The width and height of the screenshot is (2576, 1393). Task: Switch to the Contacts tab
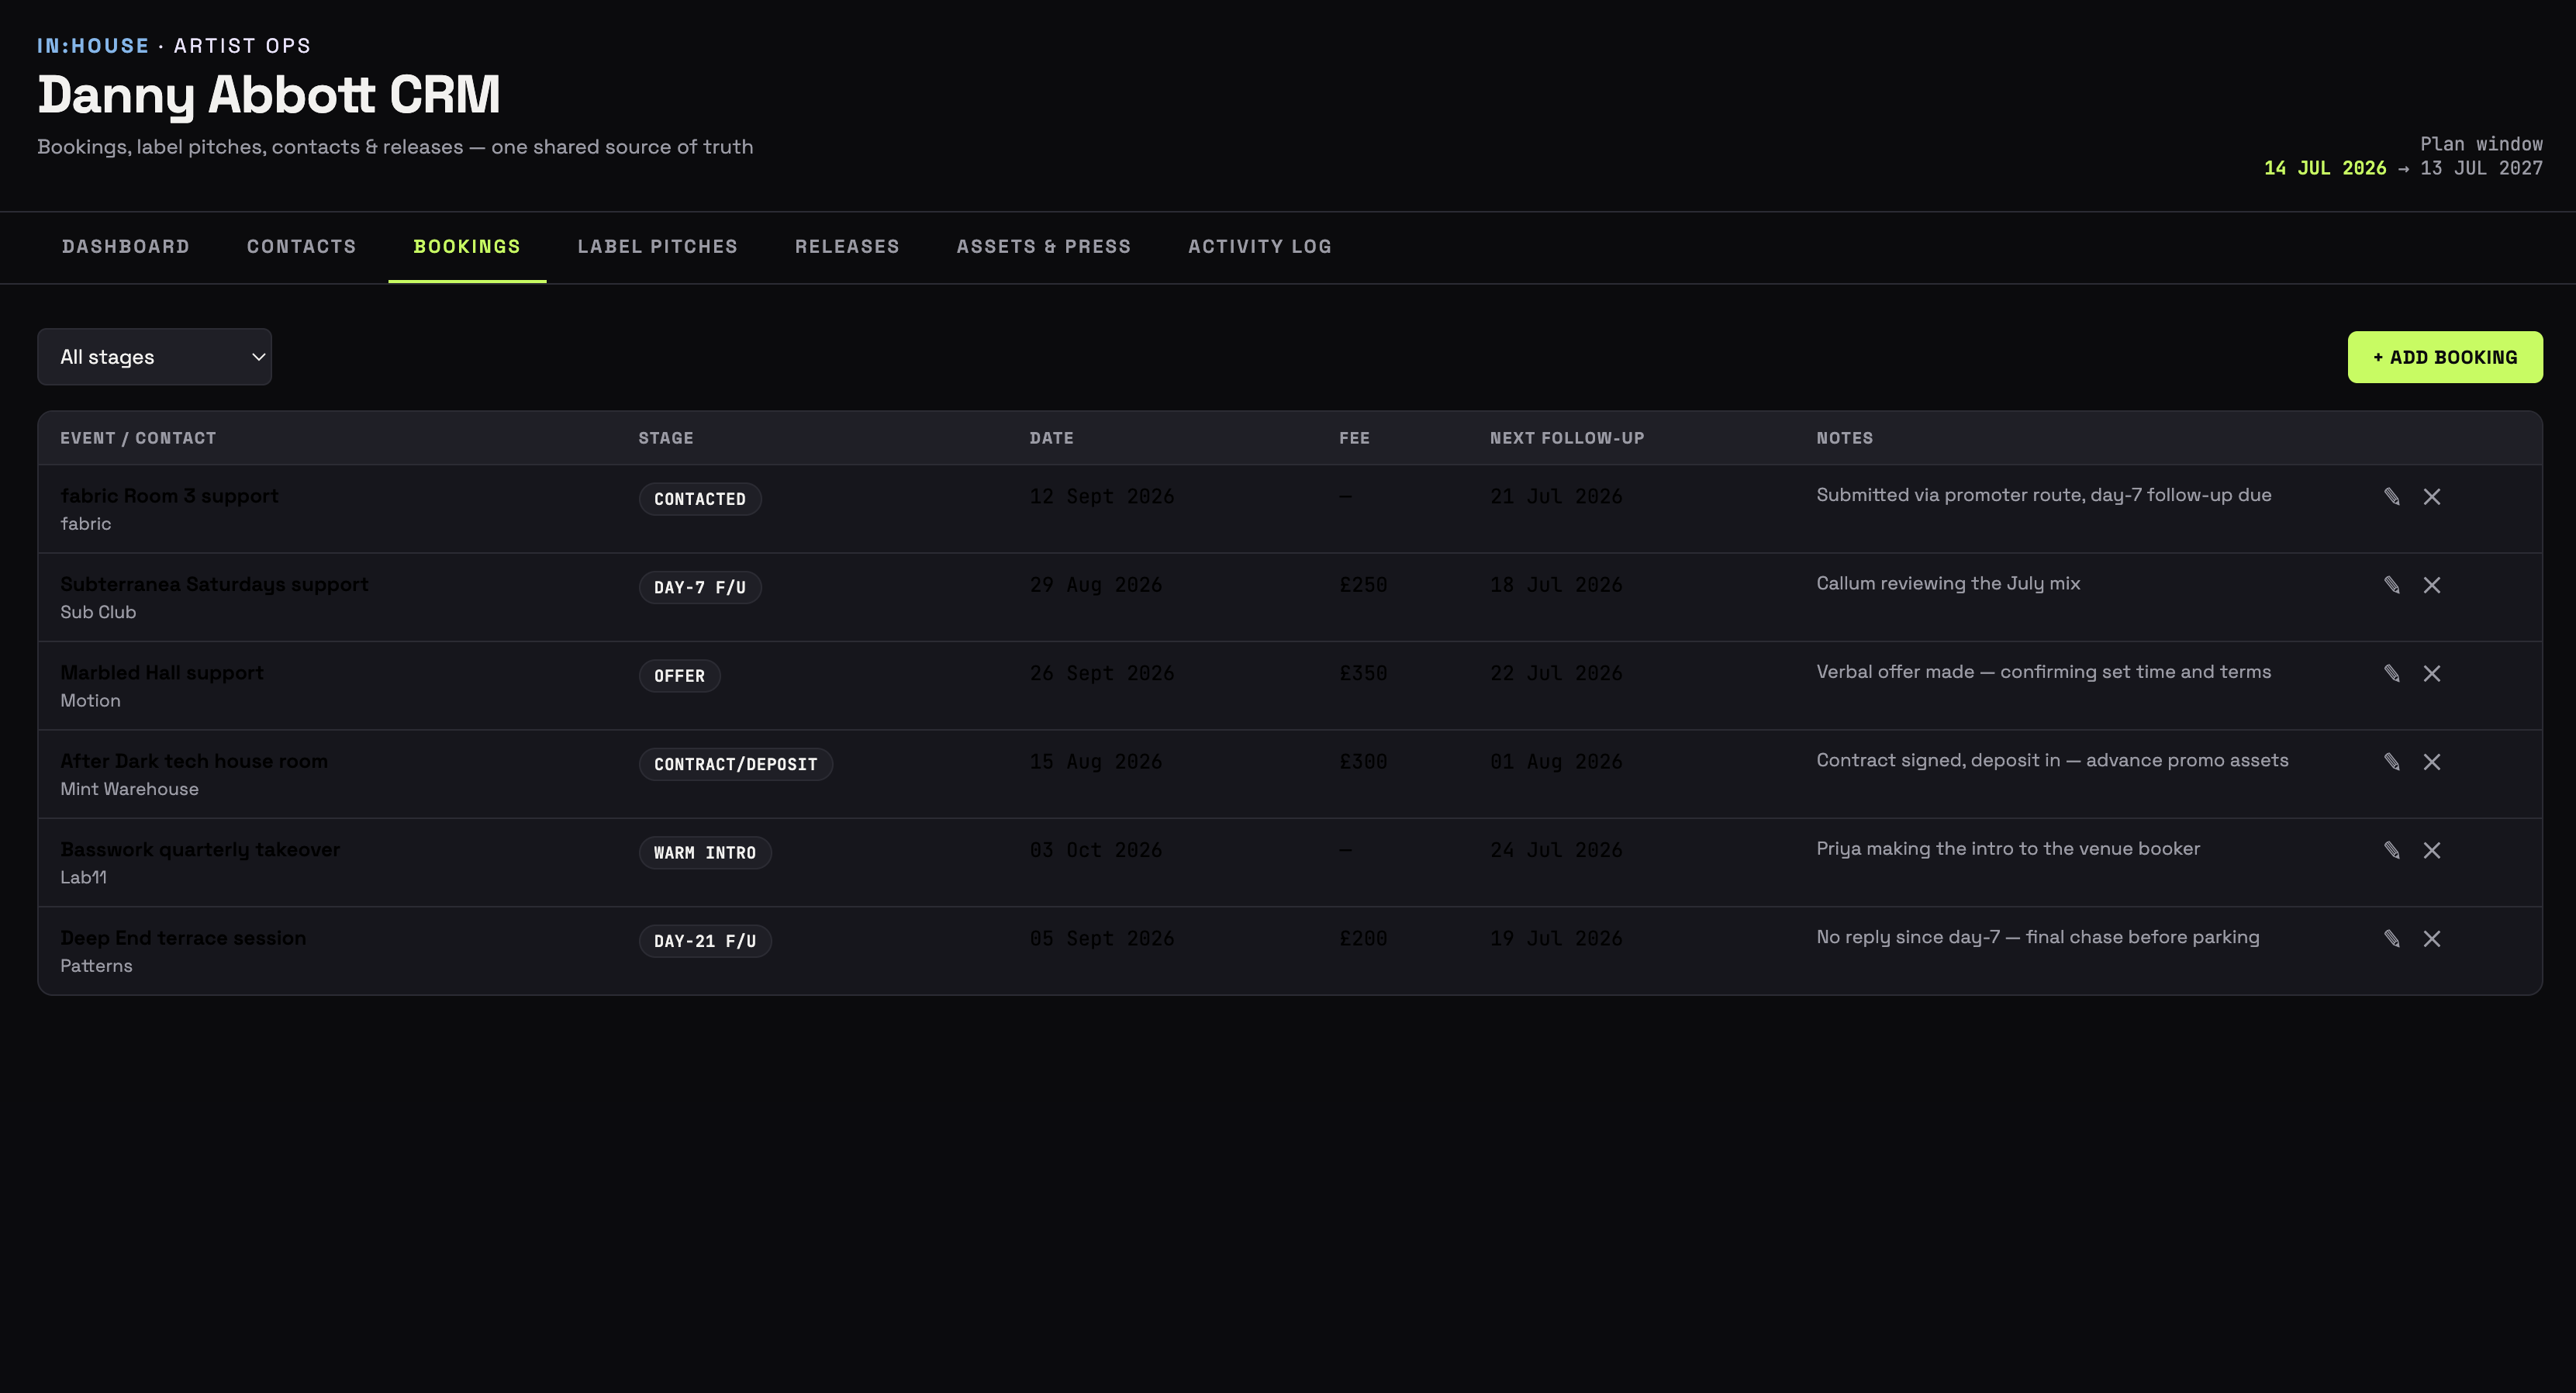click(302, 247)
